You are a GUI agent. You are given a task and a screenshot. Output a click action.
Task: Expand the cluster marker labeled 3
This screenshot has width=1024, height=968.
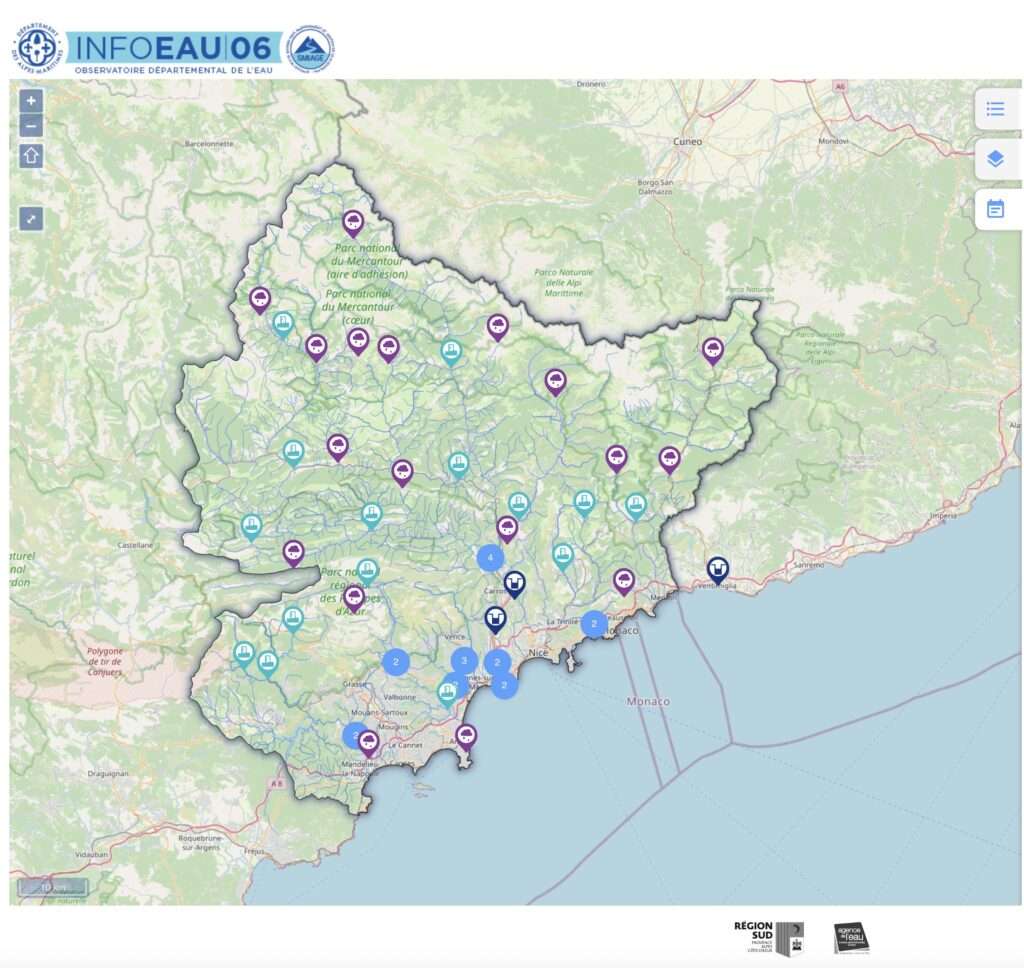tap(464, 661)
